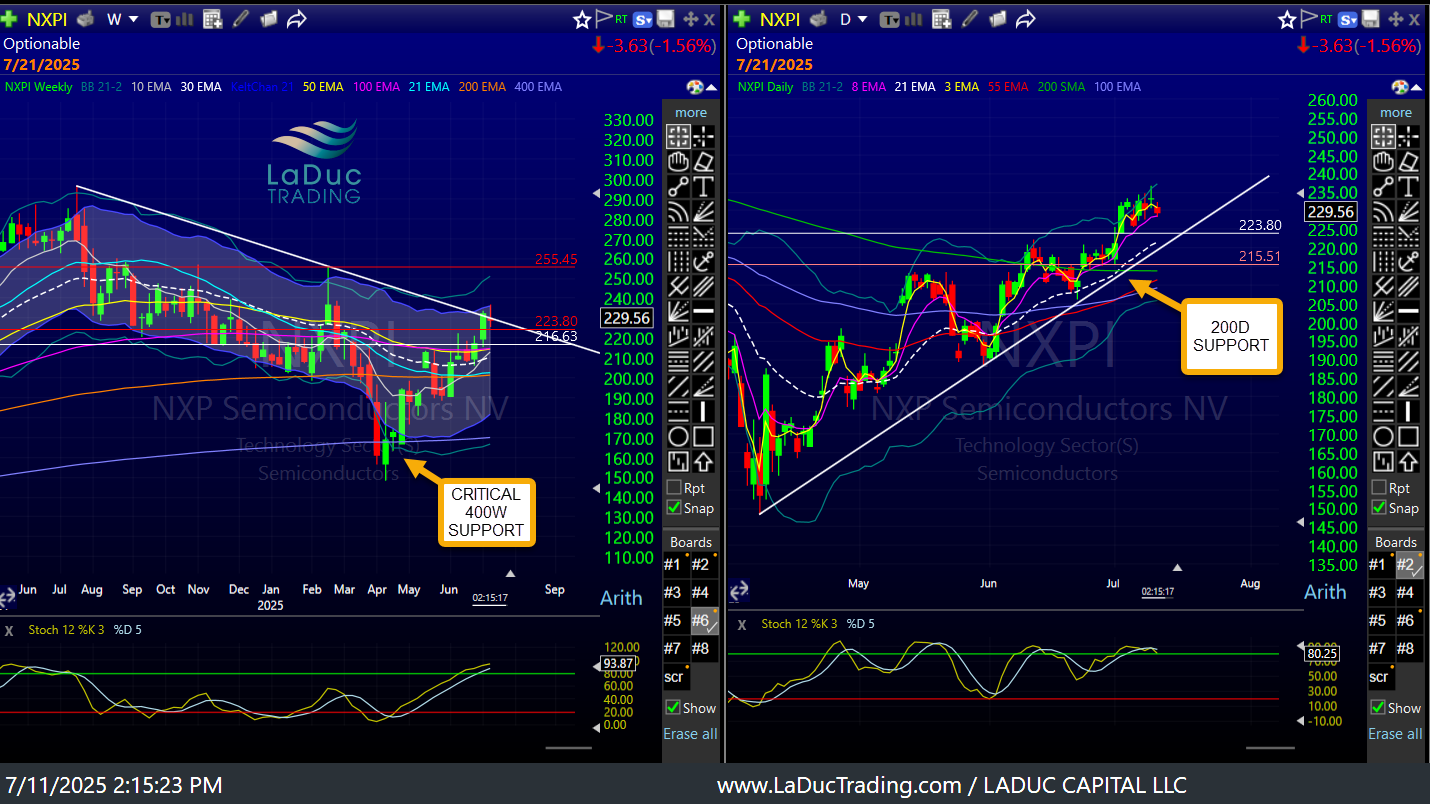This screenshot has height=804, width=1430.
Task: Click the star favorite icon on daily chart
Action: click(1287, 19)
